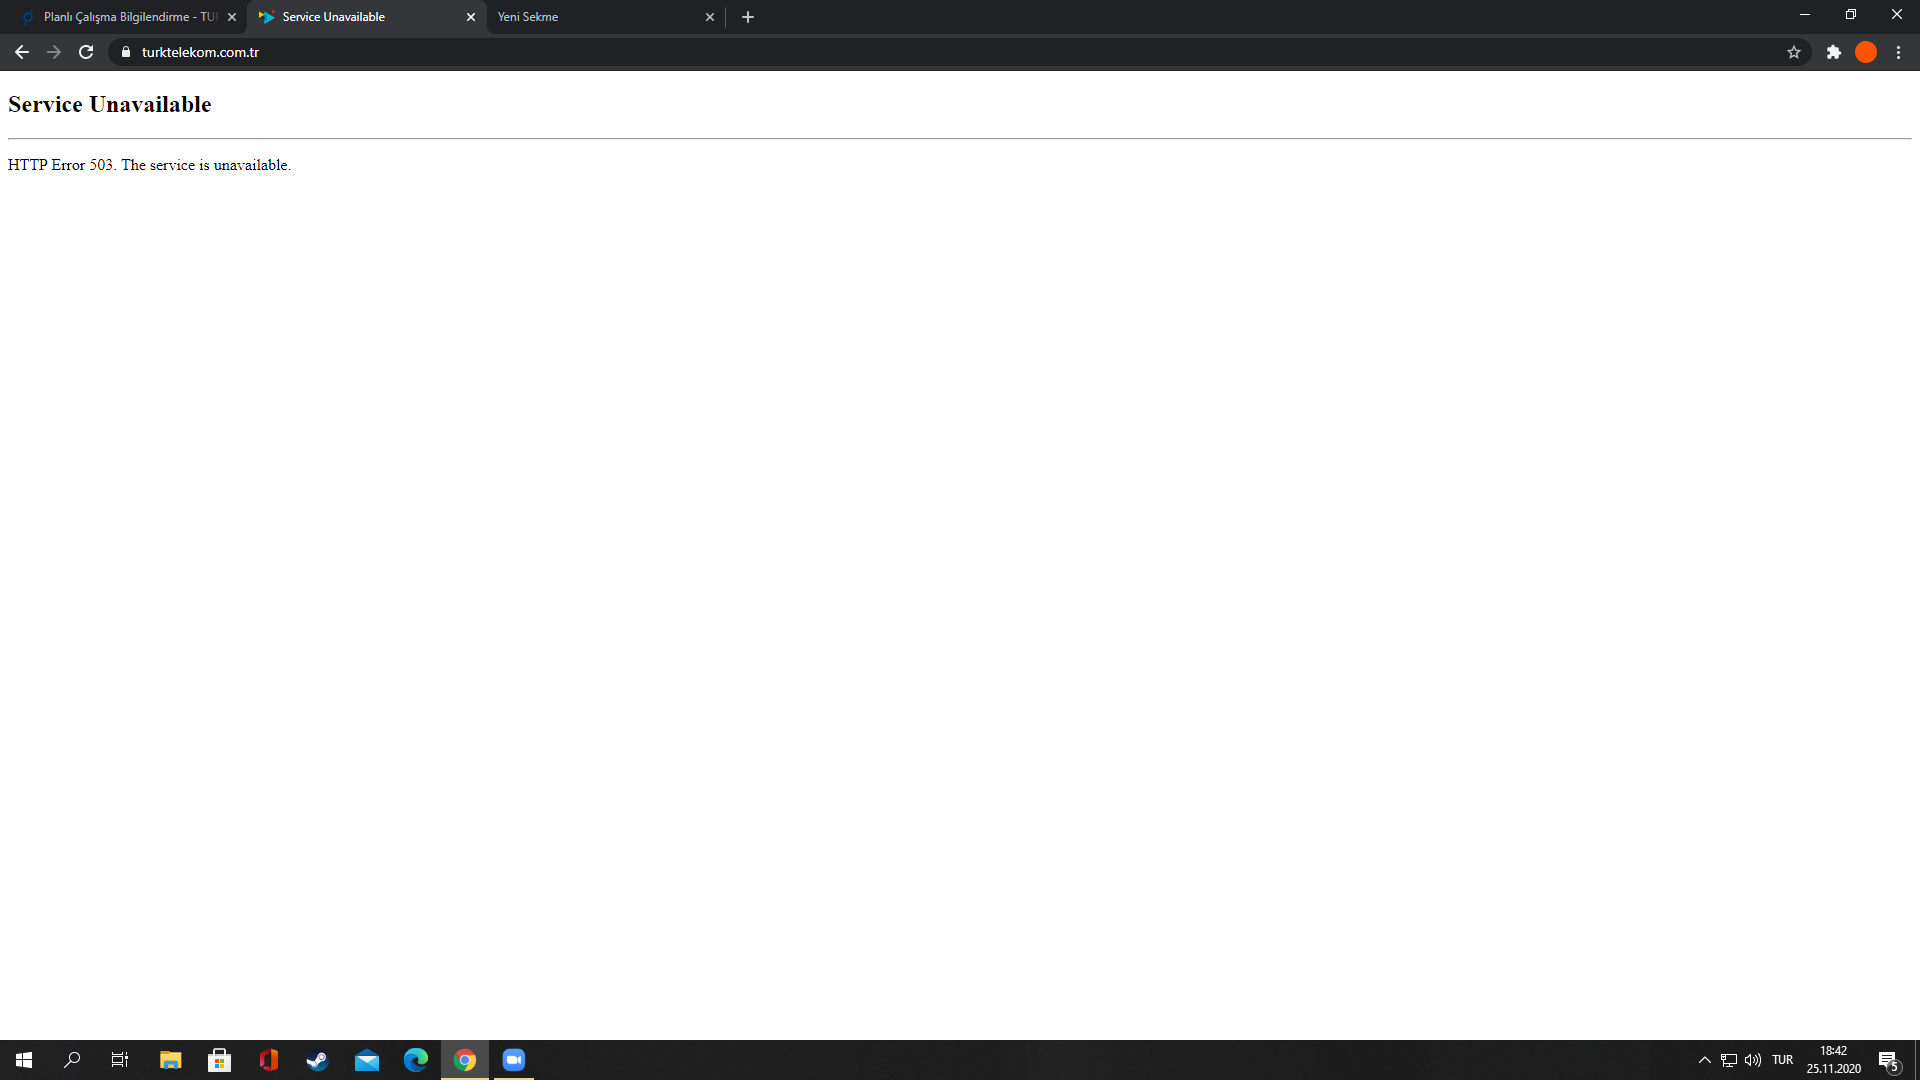This screenshot has width=1920, height=1080.
Task: Click the Mail app icon
Action: (367, 1059)
